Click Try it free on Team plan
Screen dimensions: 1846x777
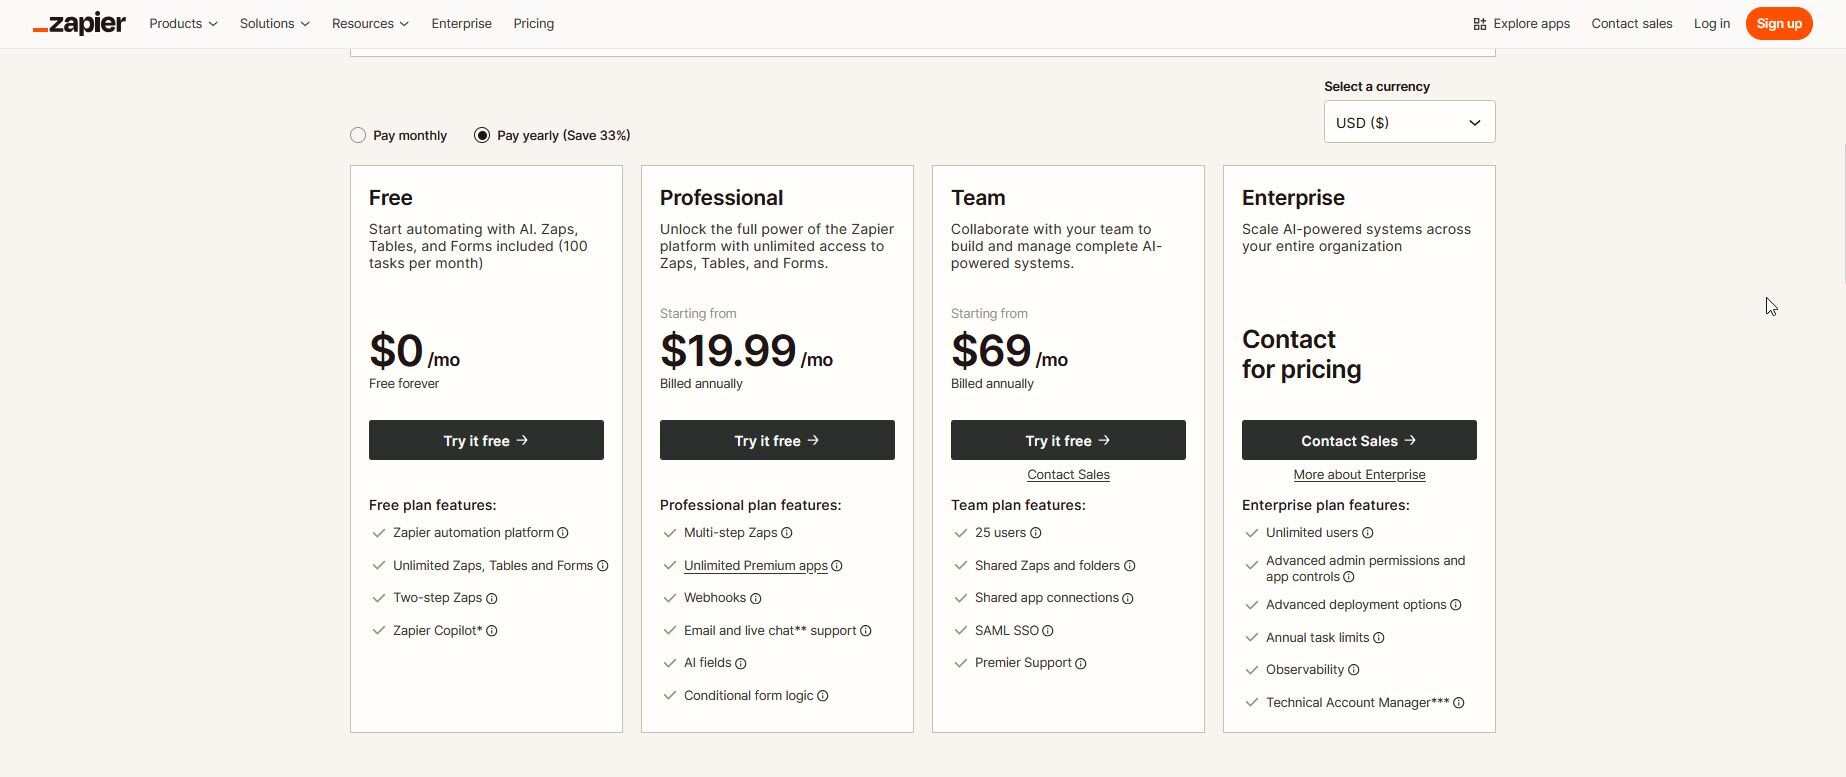[x=1068, y=440]
